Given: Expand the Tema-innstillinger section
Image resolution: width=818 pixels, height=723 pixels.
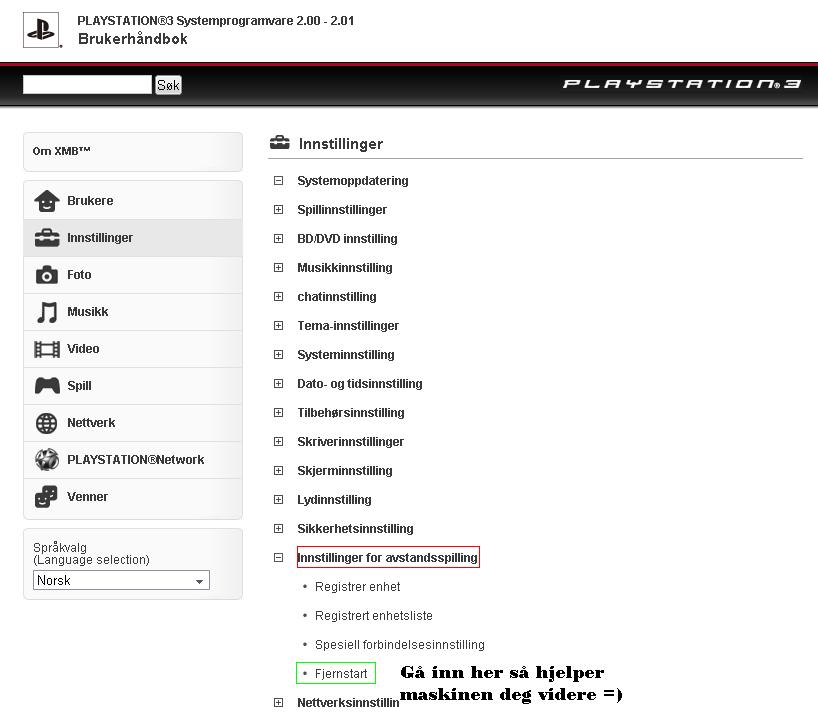Looking at the screenshot, I should pyautogui.click(x=279, y=326).
